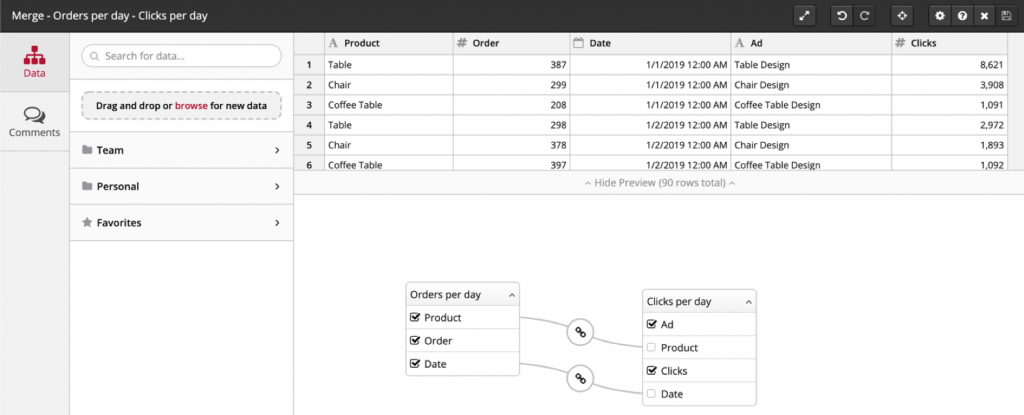
Task: Click the center canvas crosshair icon
Action: click(902, 16)
